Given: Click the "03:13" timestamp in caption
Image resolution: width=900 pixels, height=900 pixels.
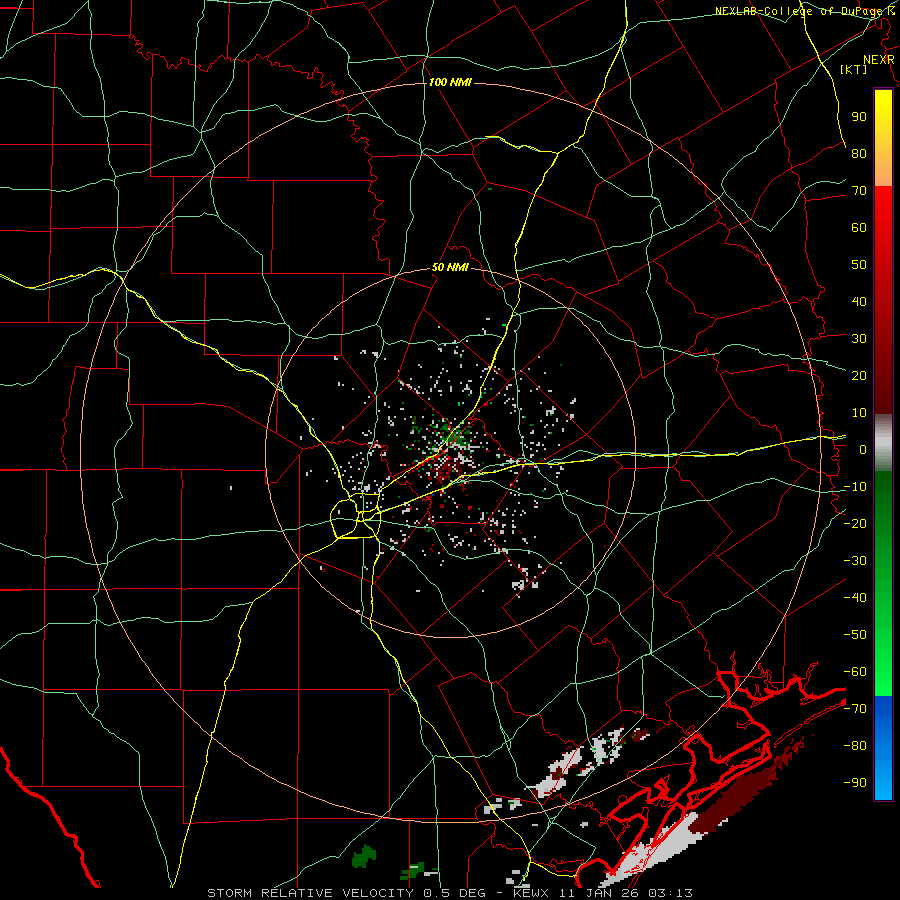Looking at the screenshot, I should pos(670,893).
